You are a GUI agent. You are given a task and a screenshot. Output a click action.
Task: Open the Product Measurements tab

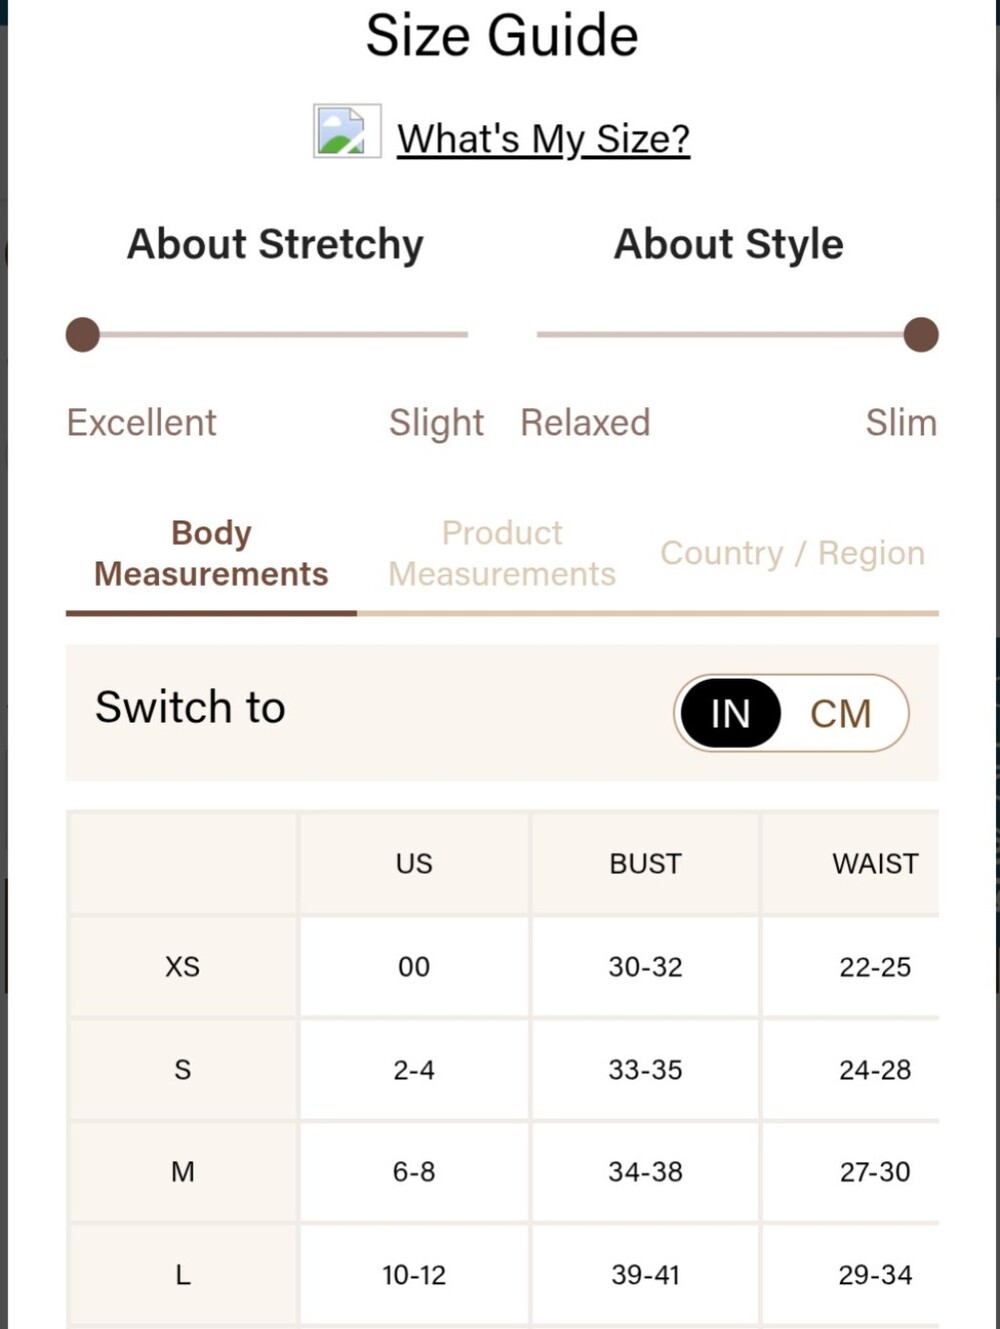click(502, 553)
